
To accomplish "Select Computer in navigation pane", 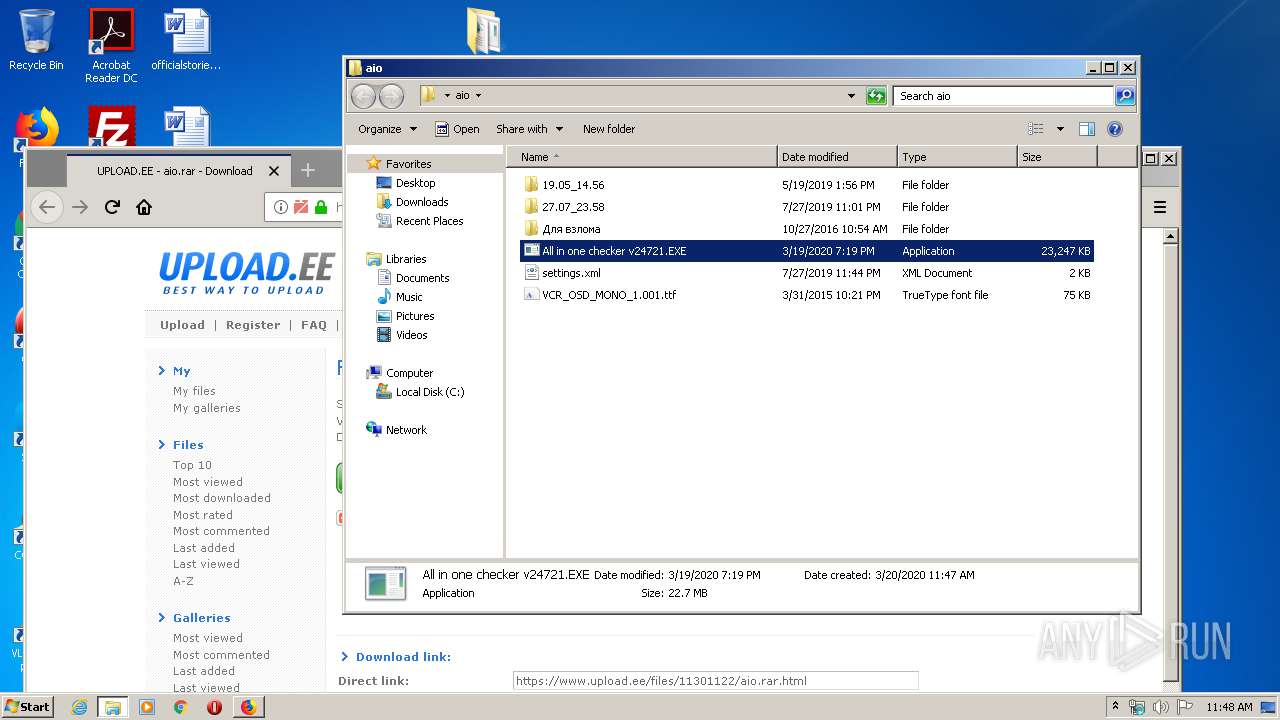I will tap(409, 373).
